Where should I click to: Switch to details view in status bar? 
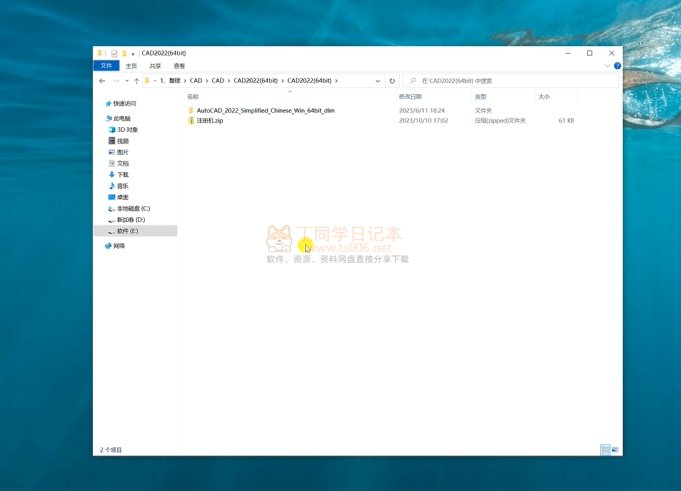click(604, 450)
